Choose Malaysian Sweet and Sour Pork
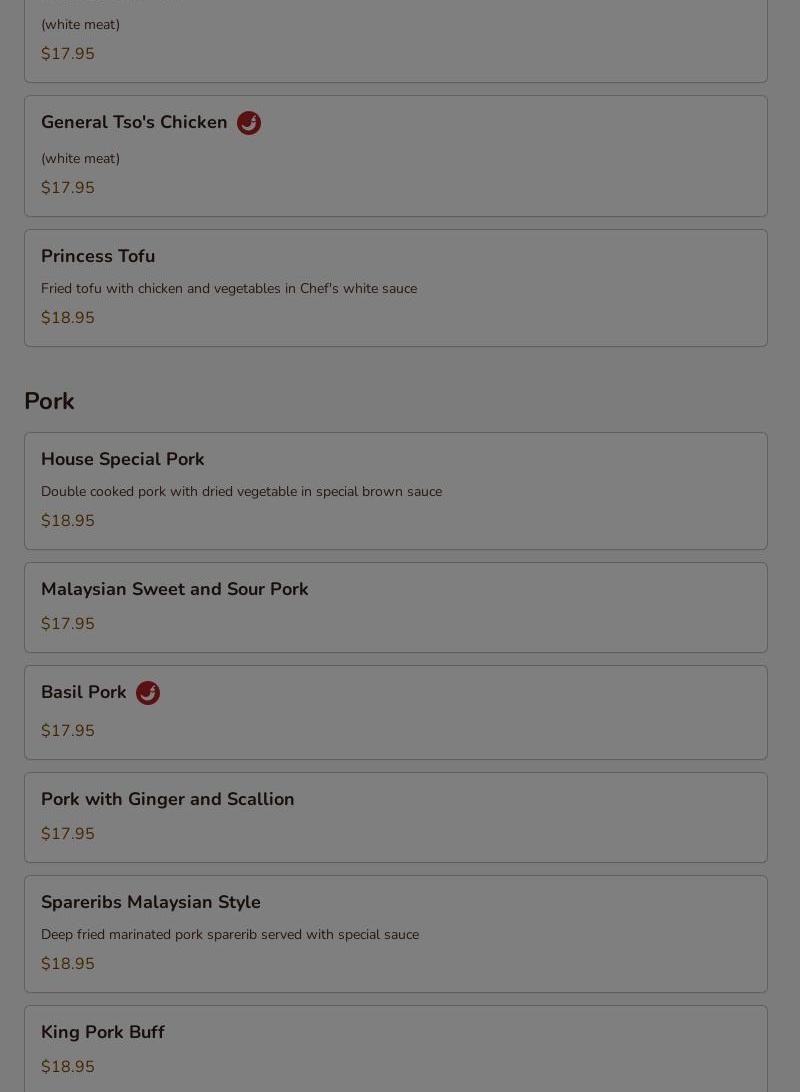The width and height of the screenshot is (800, 1092). click(x=395, y=607)
